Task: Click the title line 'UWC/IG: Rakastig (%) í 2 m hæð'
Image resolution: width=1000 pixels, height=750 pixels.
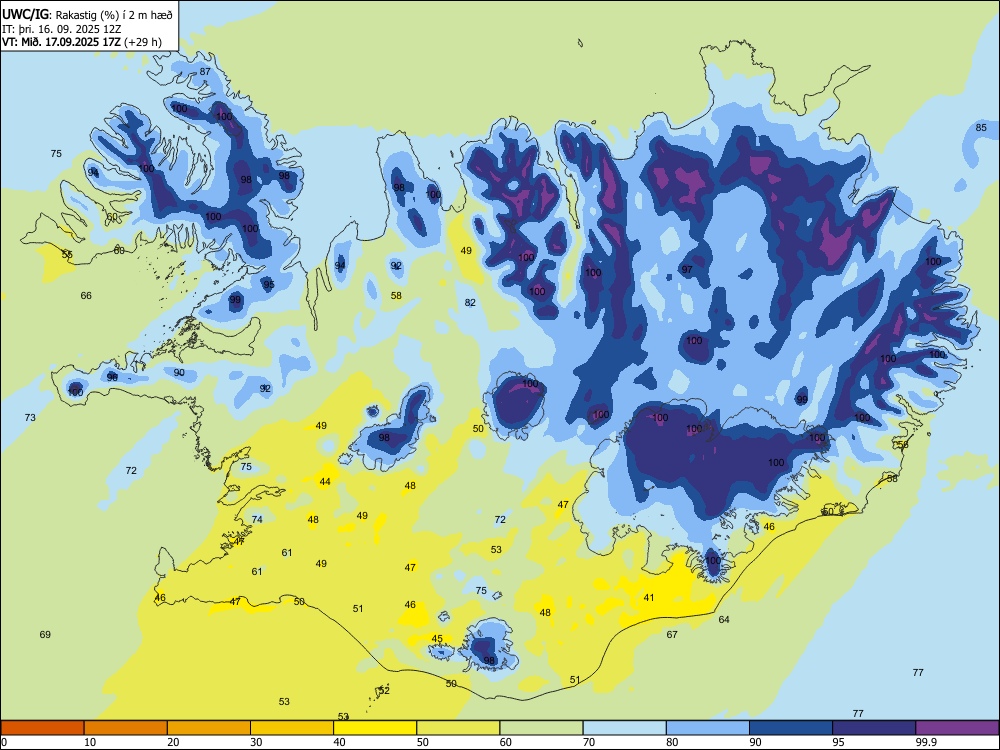Action: [87, 14]
